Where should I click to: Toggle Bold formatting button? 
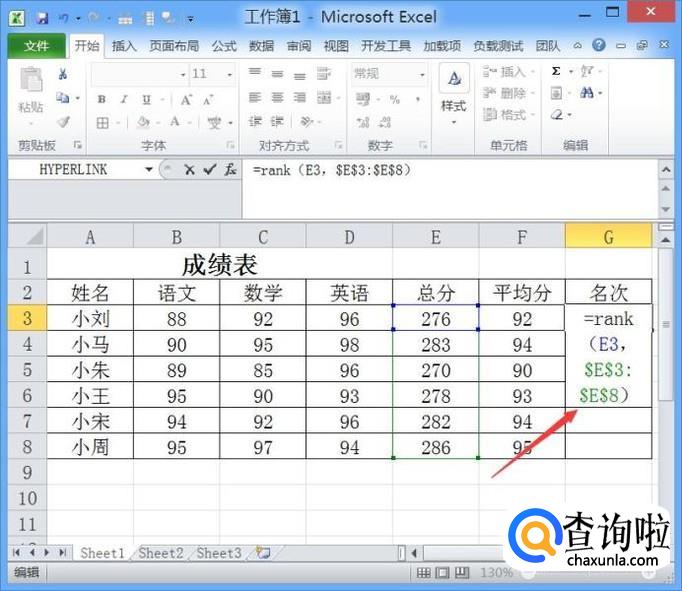[102, 100]
